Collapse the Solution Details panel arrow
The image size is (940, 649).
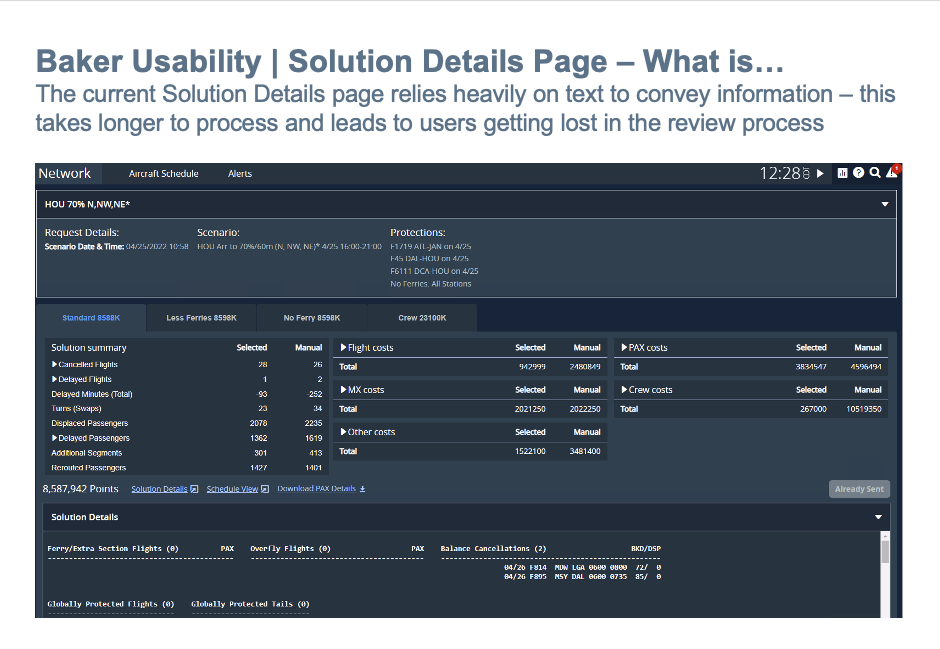coord(879,517)
